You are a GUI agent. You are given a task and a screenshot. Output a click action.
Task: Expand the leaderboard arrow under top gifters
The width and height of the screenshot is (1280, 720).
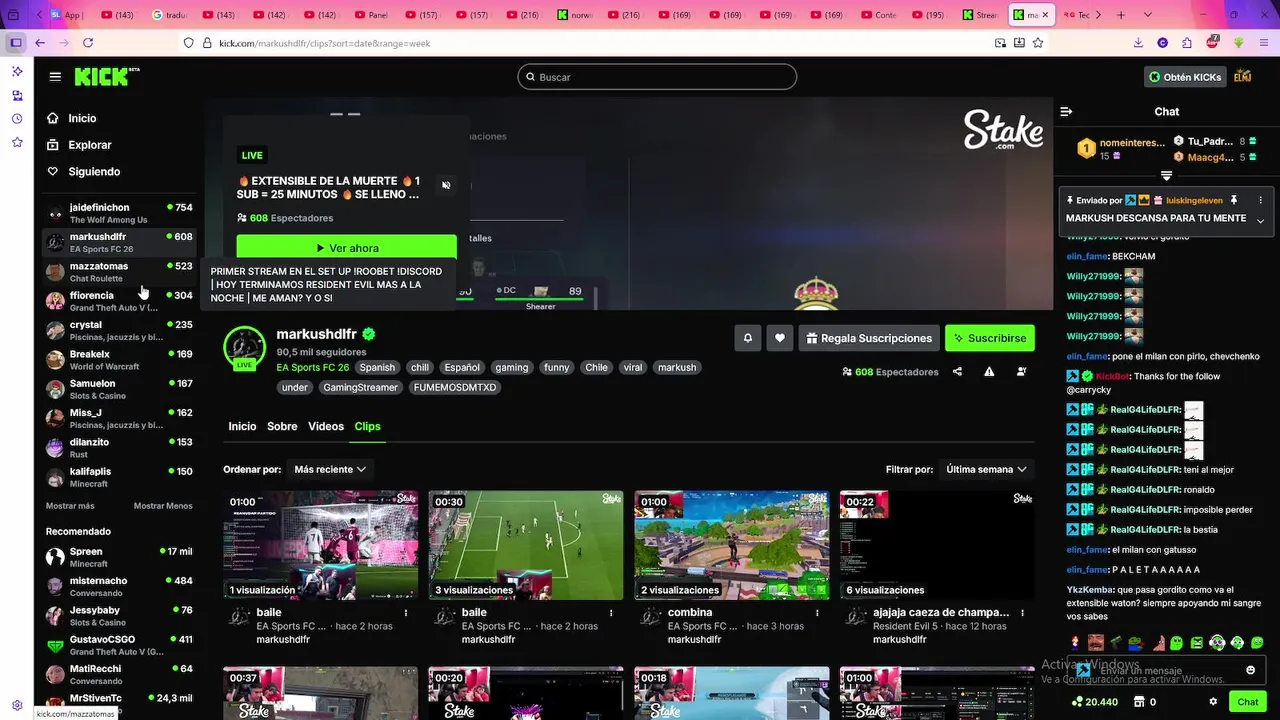[x=1166, y=175]
